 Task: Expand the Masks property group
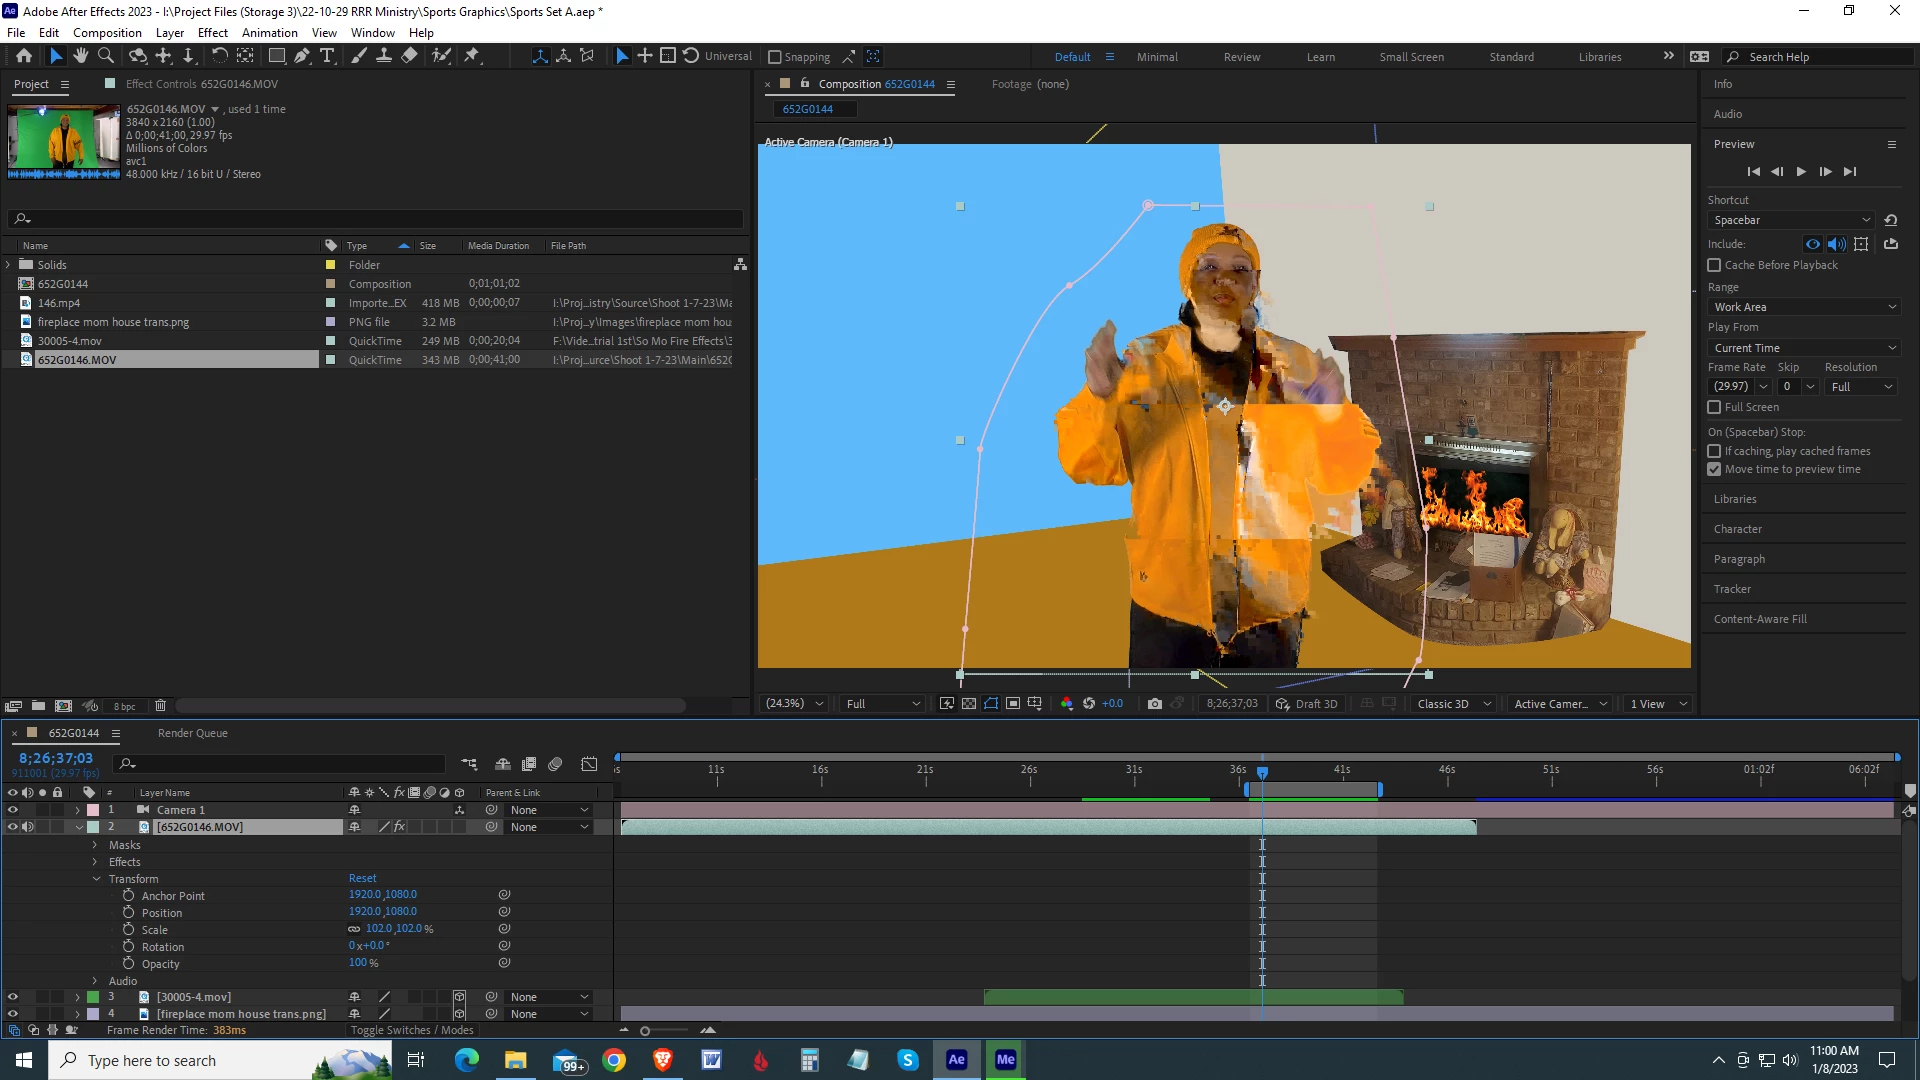point(96,845)
